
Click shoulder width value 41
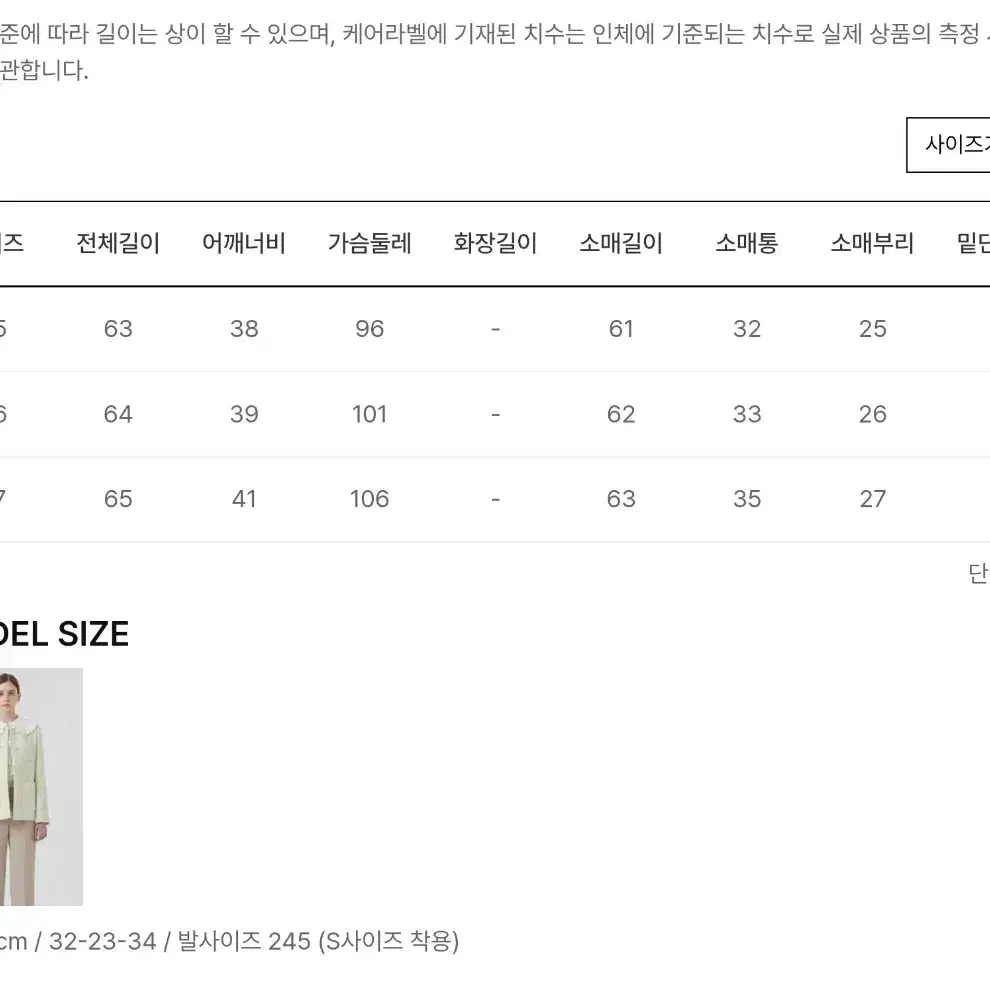[244, 499]
